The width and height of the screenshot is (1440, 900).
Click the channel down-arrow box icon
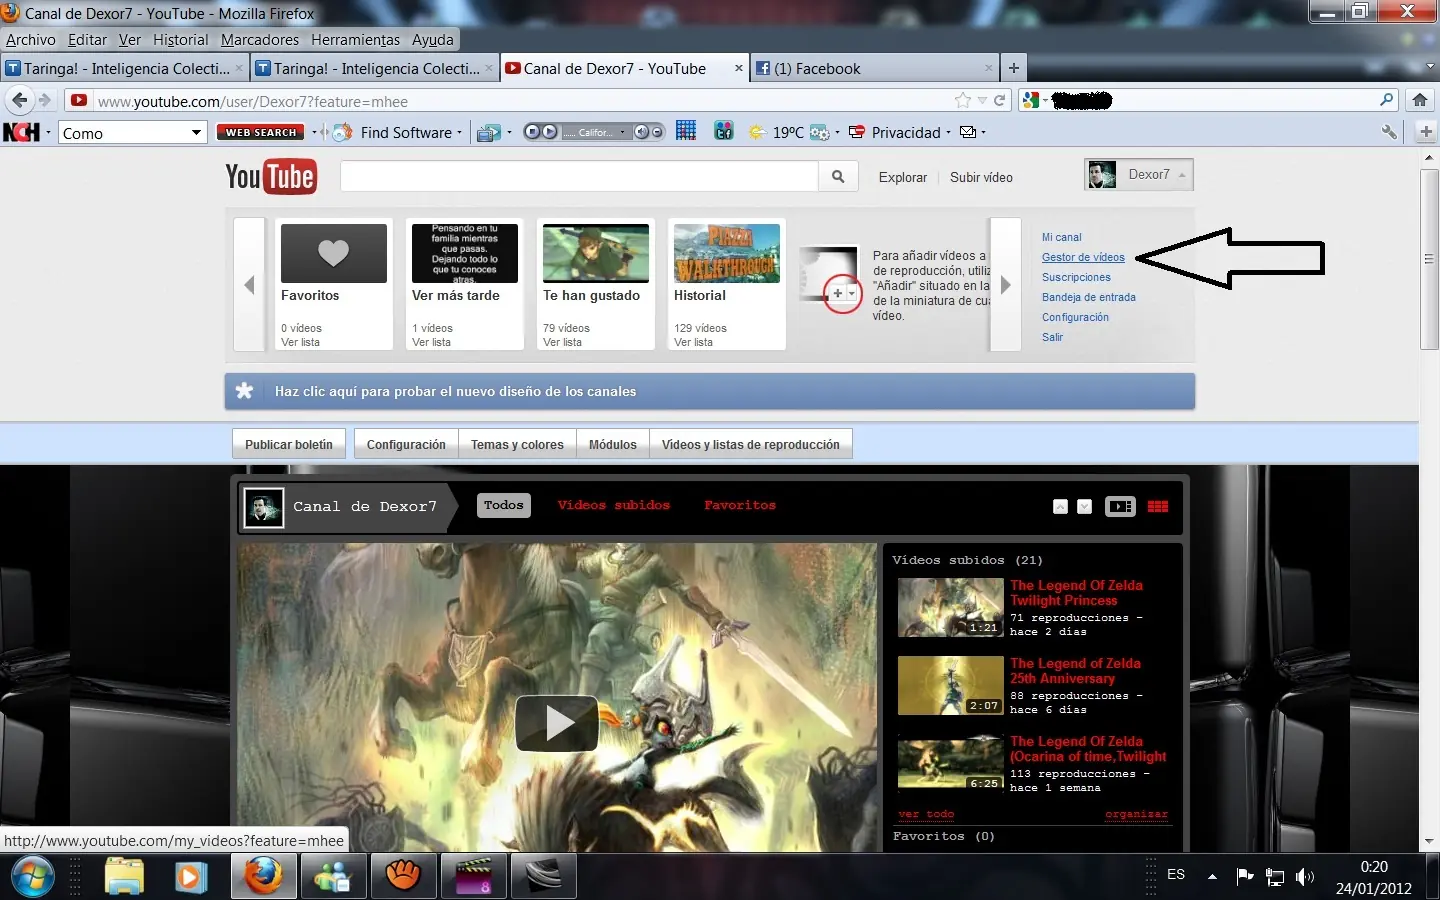pyautogui.click(x=1084, y=507)
